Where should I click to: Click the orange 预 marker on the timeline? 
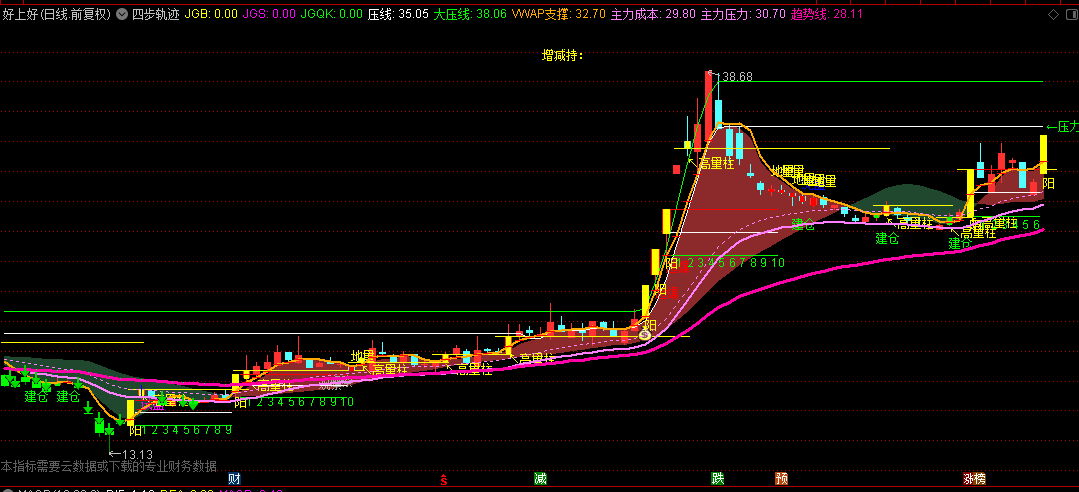(x=781, y=478)
